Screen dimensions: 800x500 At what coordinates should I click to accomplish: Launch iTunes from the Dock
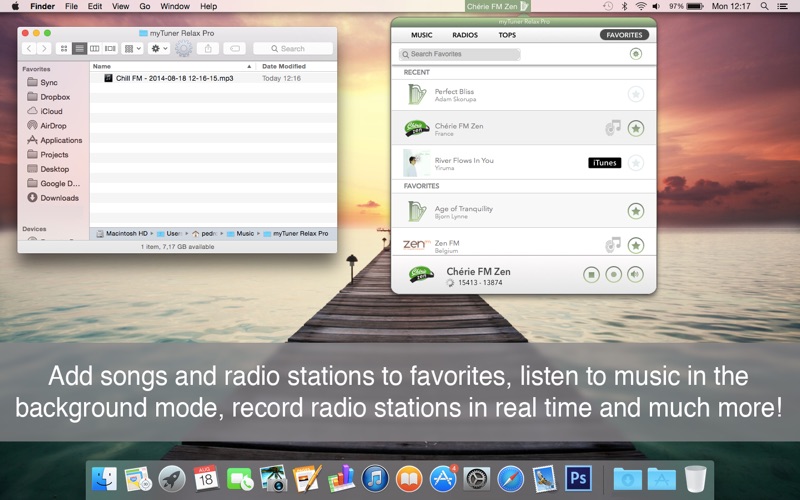coord(375,479)
